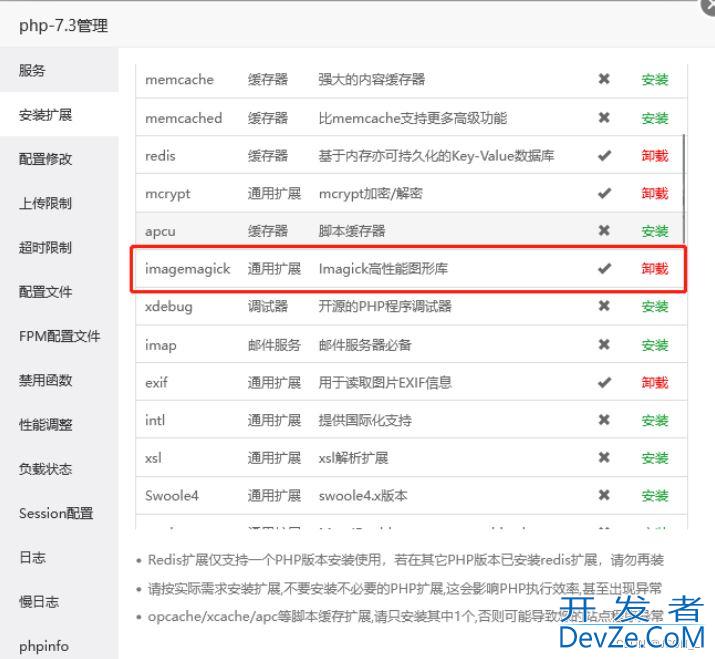This screenshot has height=659, width=715.
Task: Click 卸载 in the exif row
Action: [655, 383]
